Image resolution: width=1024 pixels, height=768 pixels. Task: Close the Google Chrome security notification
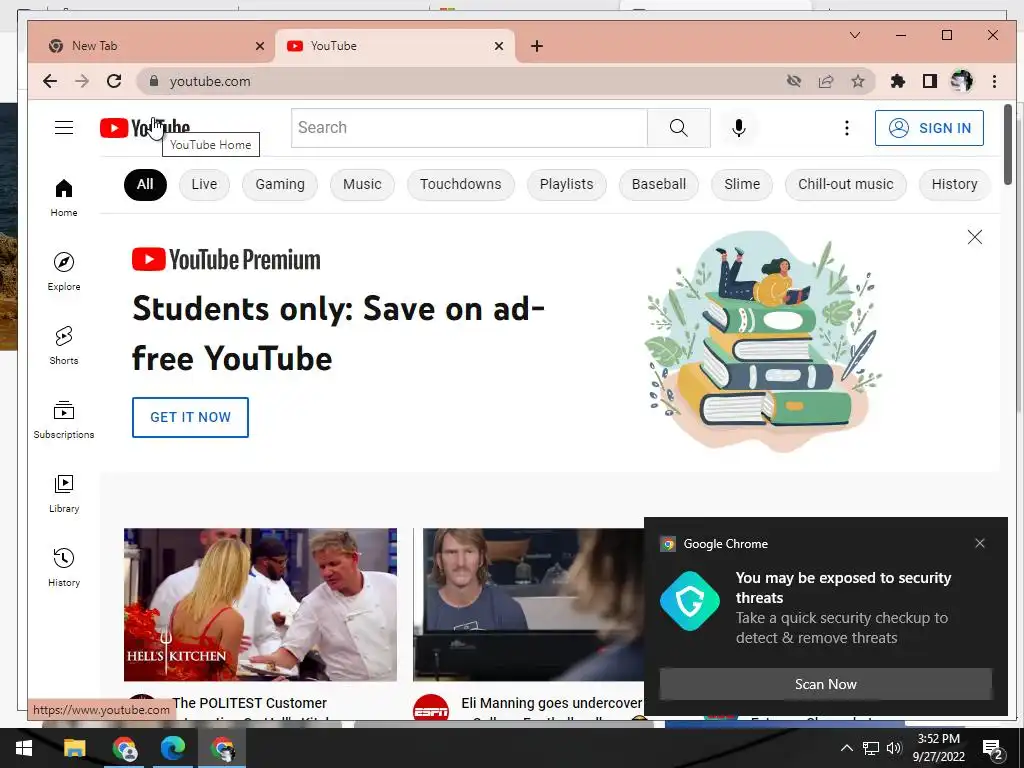pyautogui.click(x=980, y=543)
